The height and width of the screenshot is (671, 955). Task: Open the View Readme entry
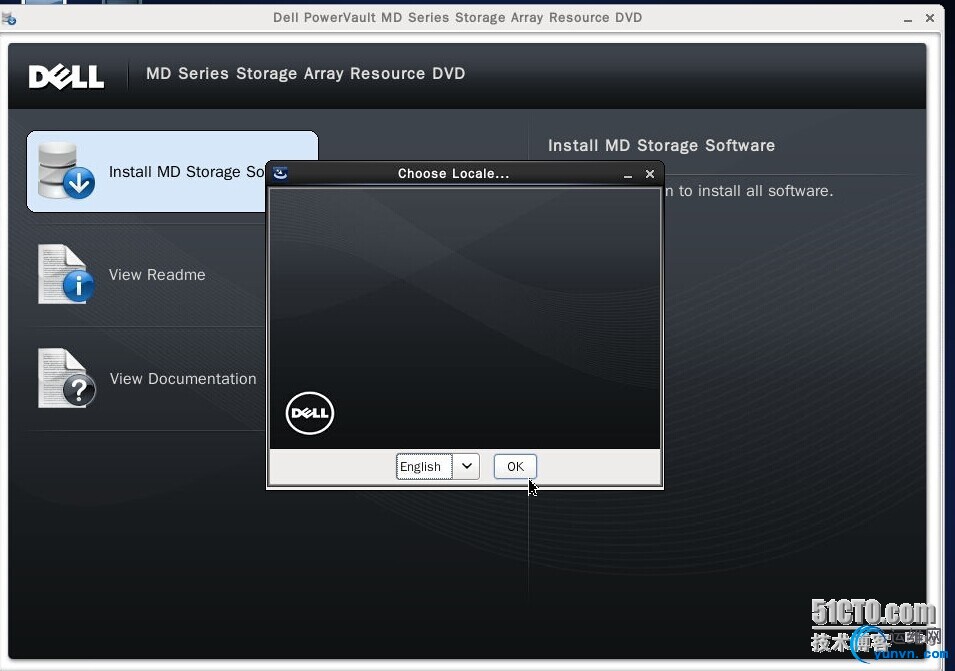pyautogui.click(x=157, y=275)
